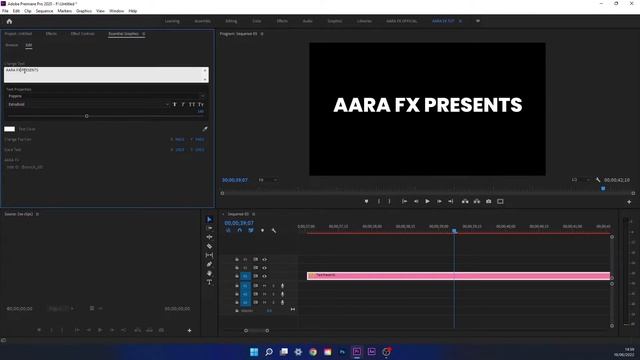This screenshot has width=640, height=360.
Task: Switch to the Effects panel tab
Action: coord(51,34)
